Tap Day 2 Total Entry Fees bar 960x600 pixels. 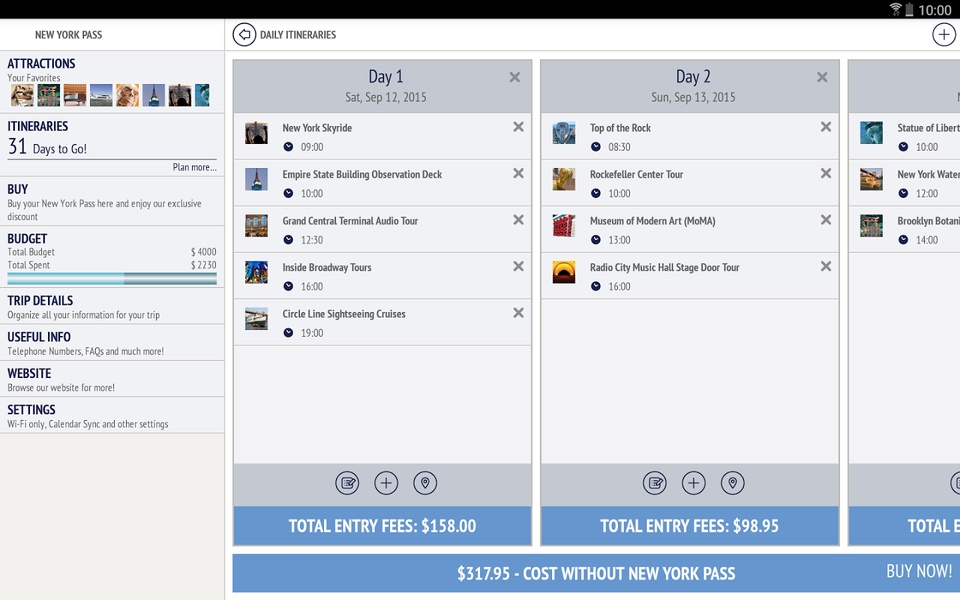(x=689, y=526)
